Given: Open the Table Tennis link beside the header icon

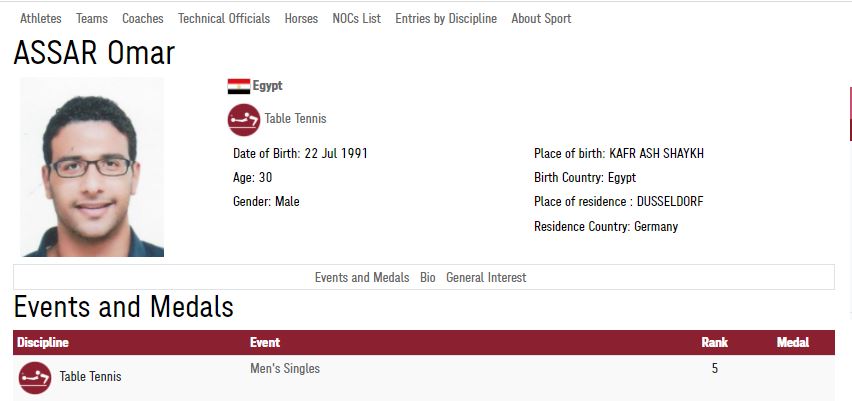Looking at the screenshot, I should coord(296,118).
